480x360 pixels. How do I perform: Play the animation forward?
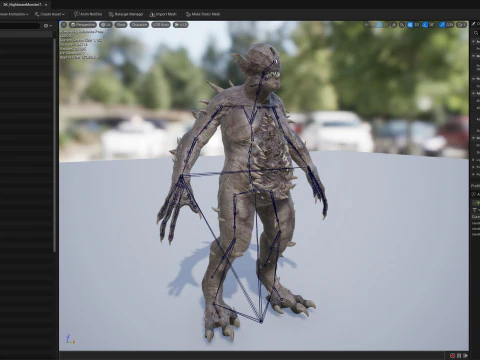[x=465, y=356]
